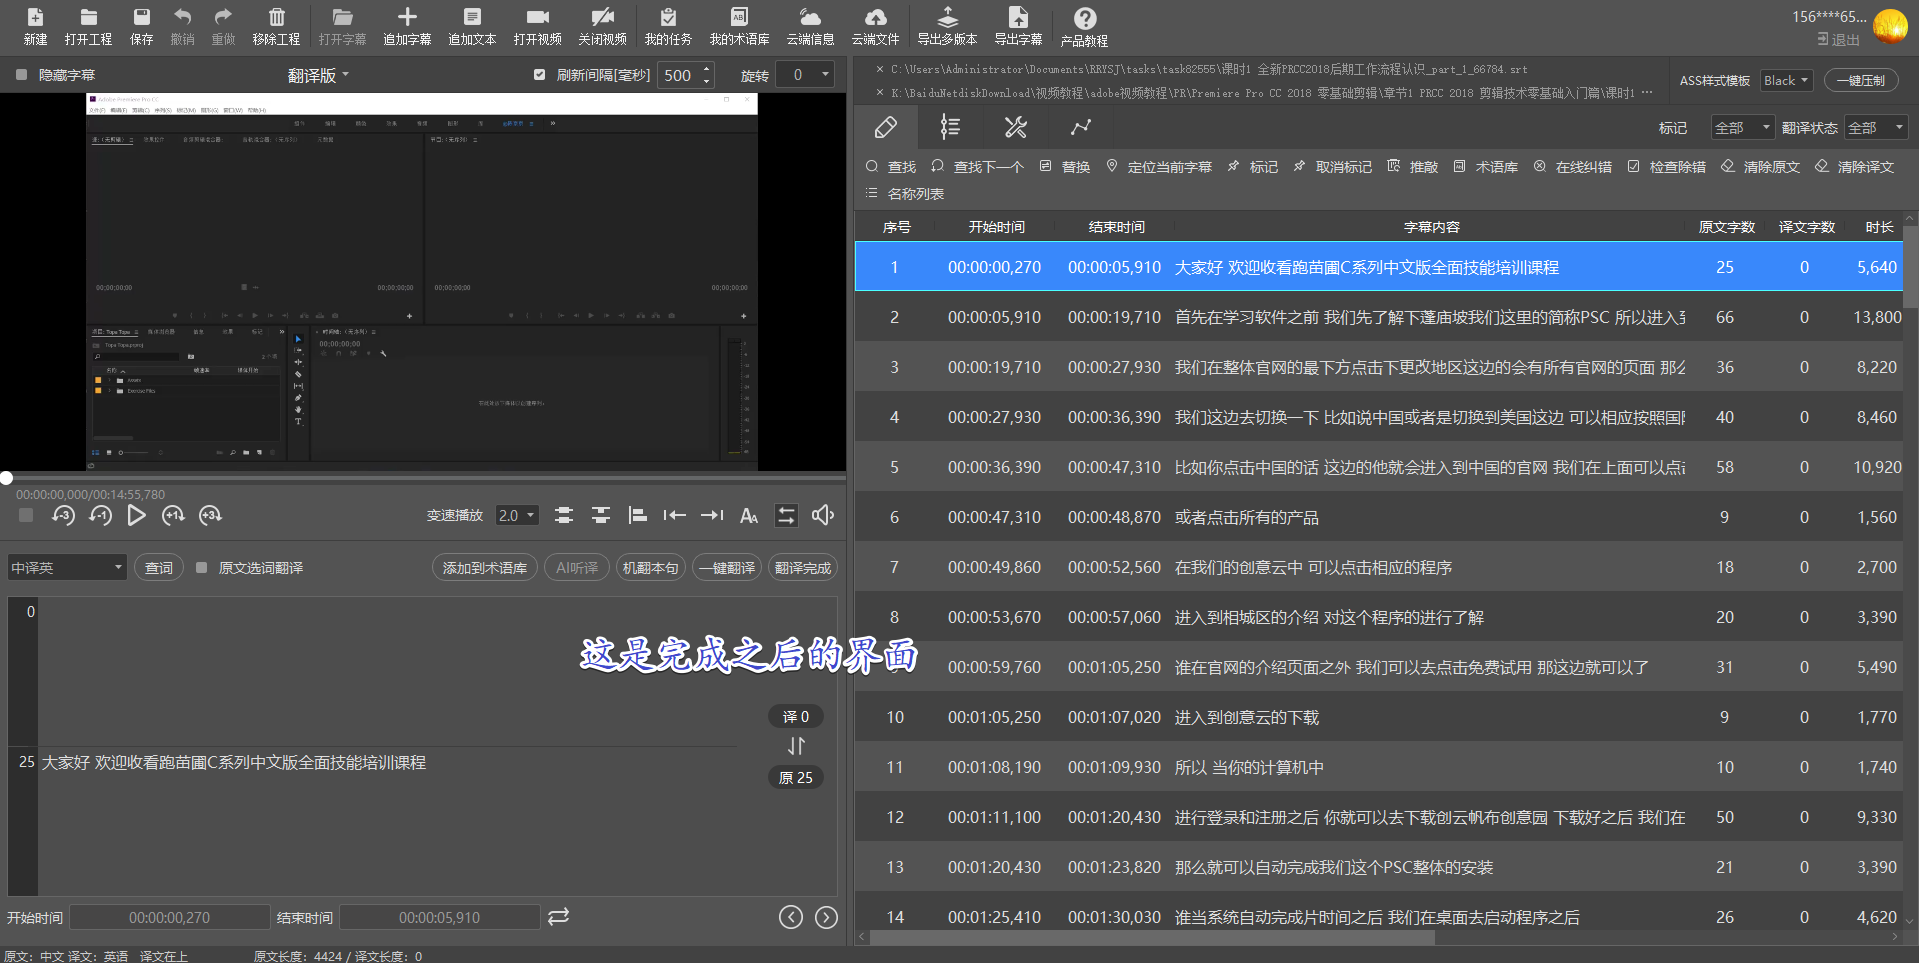Click 导出字幕 export subtitle icon

pyautogui.click(x=1018, y=27)
